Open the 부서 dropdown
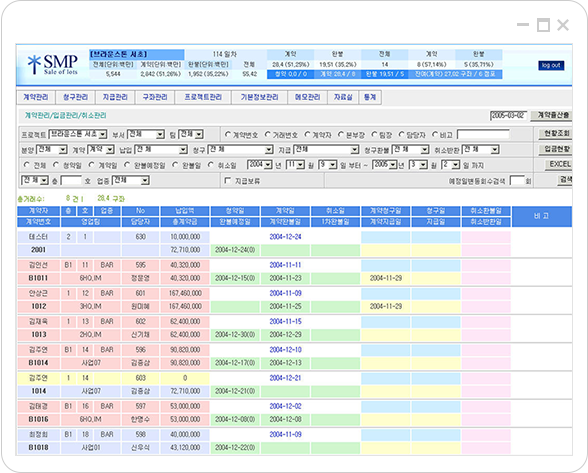The width and height of the screenshot is (588, 473). [x=146, y=134]
